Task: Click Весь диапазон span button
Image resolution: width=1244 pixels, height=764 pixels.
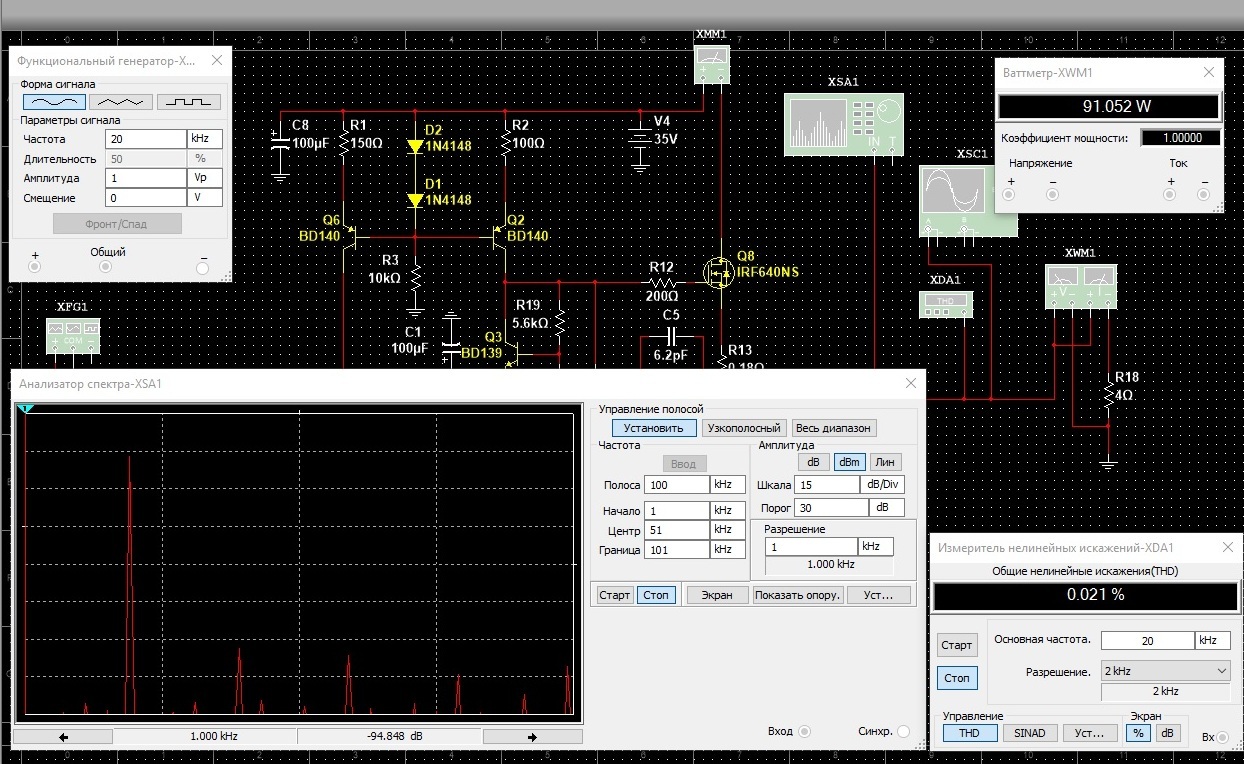Action: 834,428
